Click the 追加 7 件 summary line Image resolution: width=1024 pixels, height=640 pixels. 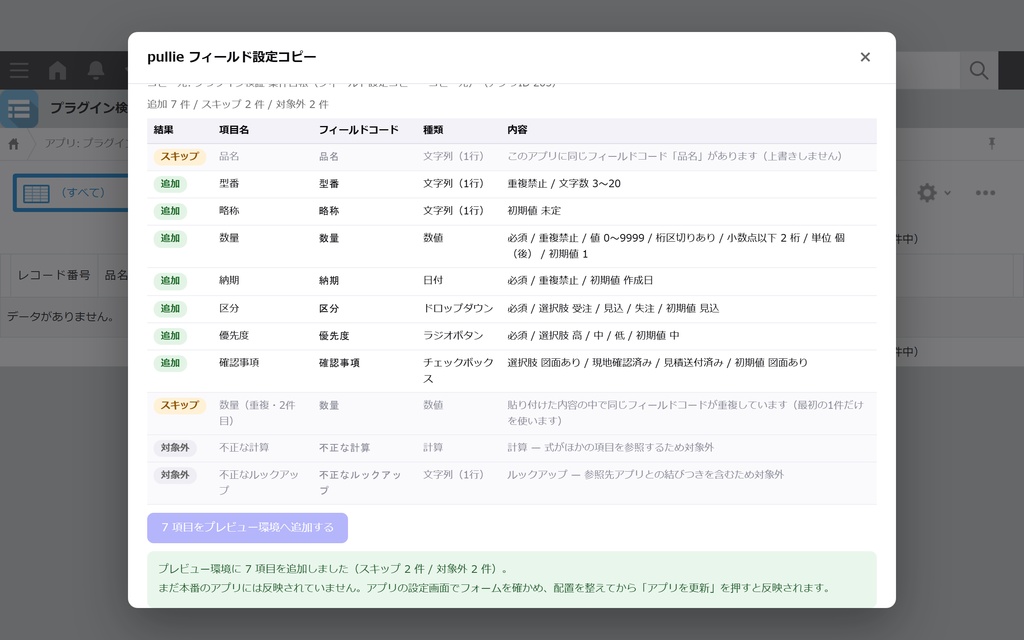238,104
